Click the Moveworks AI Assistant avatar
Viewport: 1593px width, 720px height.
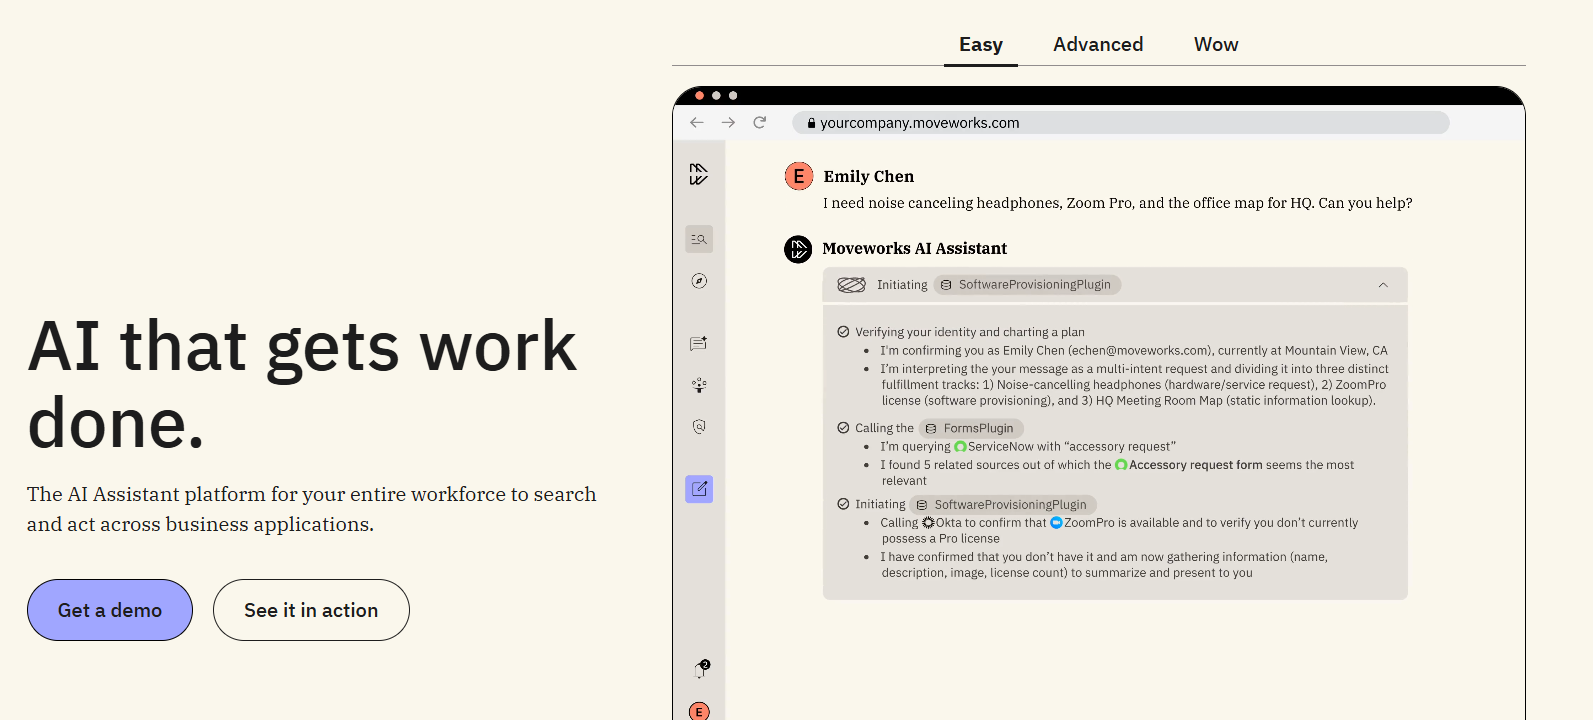798,249
